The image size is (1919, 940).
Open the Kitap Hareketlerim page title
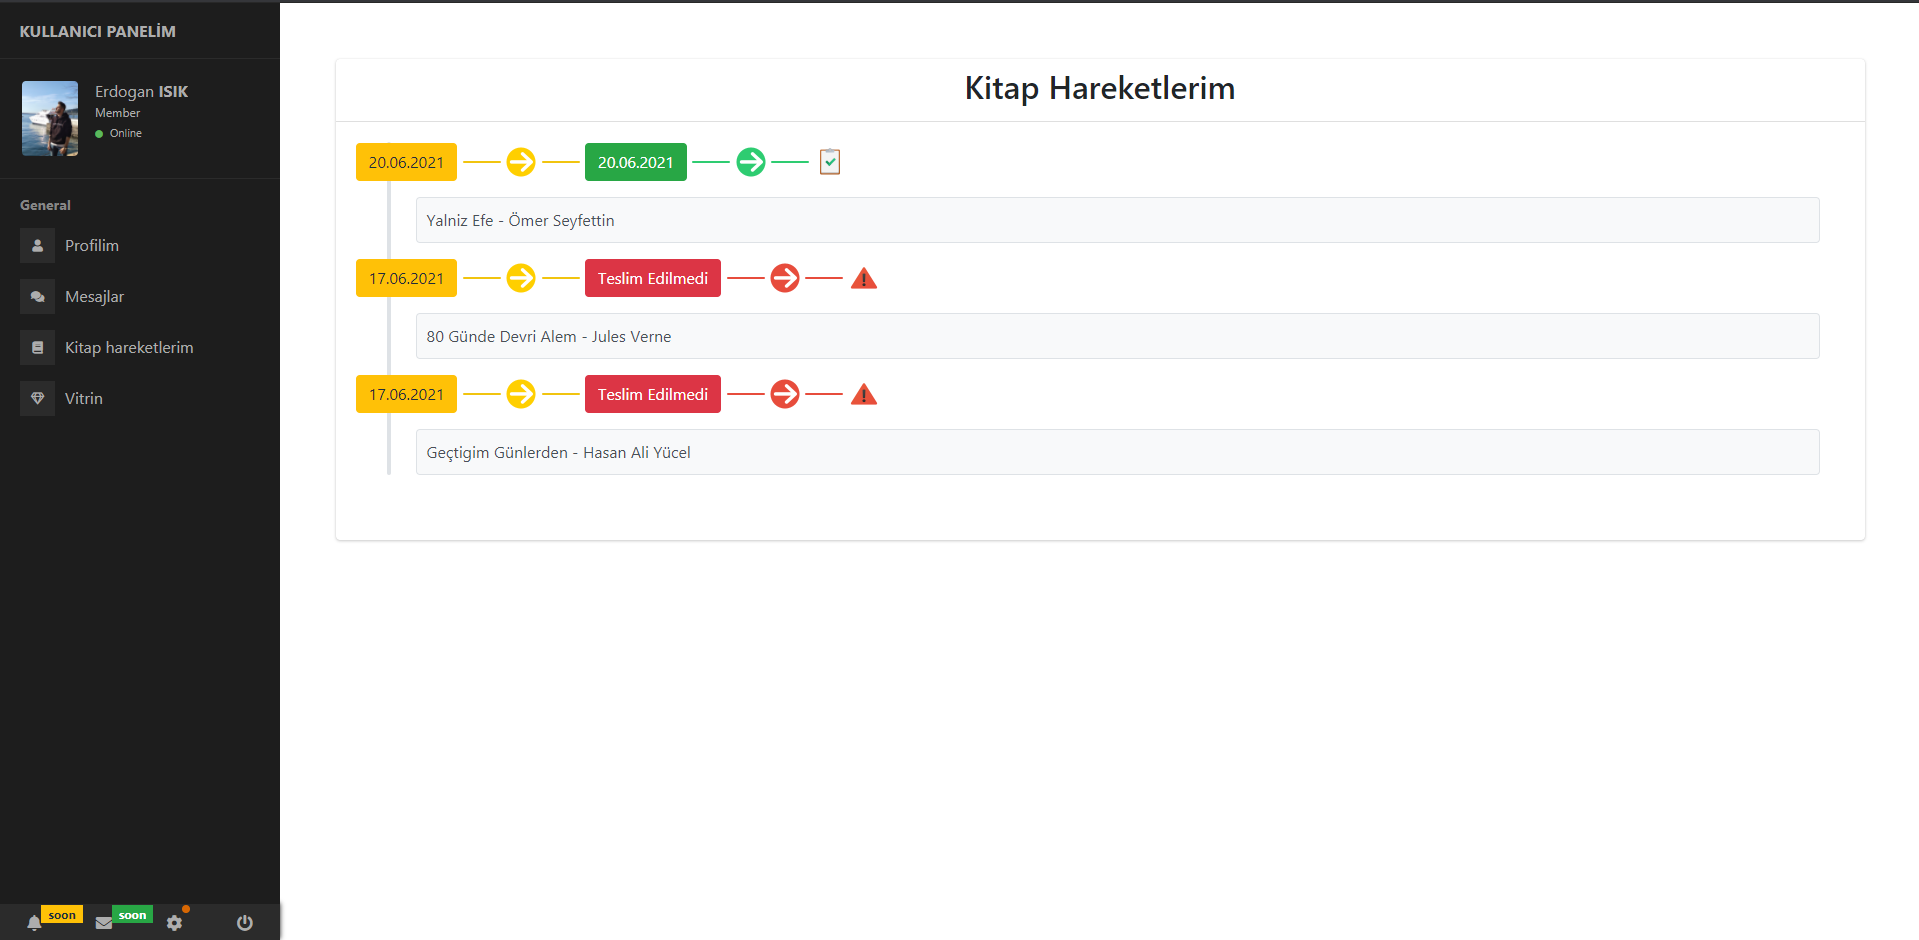click(x=1099, y=88)
